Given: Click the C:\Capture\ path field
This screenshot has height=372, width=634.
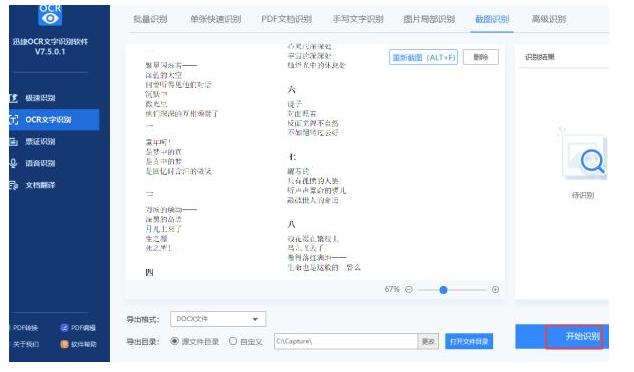Looking at the screenshot, I should [346, 342].
